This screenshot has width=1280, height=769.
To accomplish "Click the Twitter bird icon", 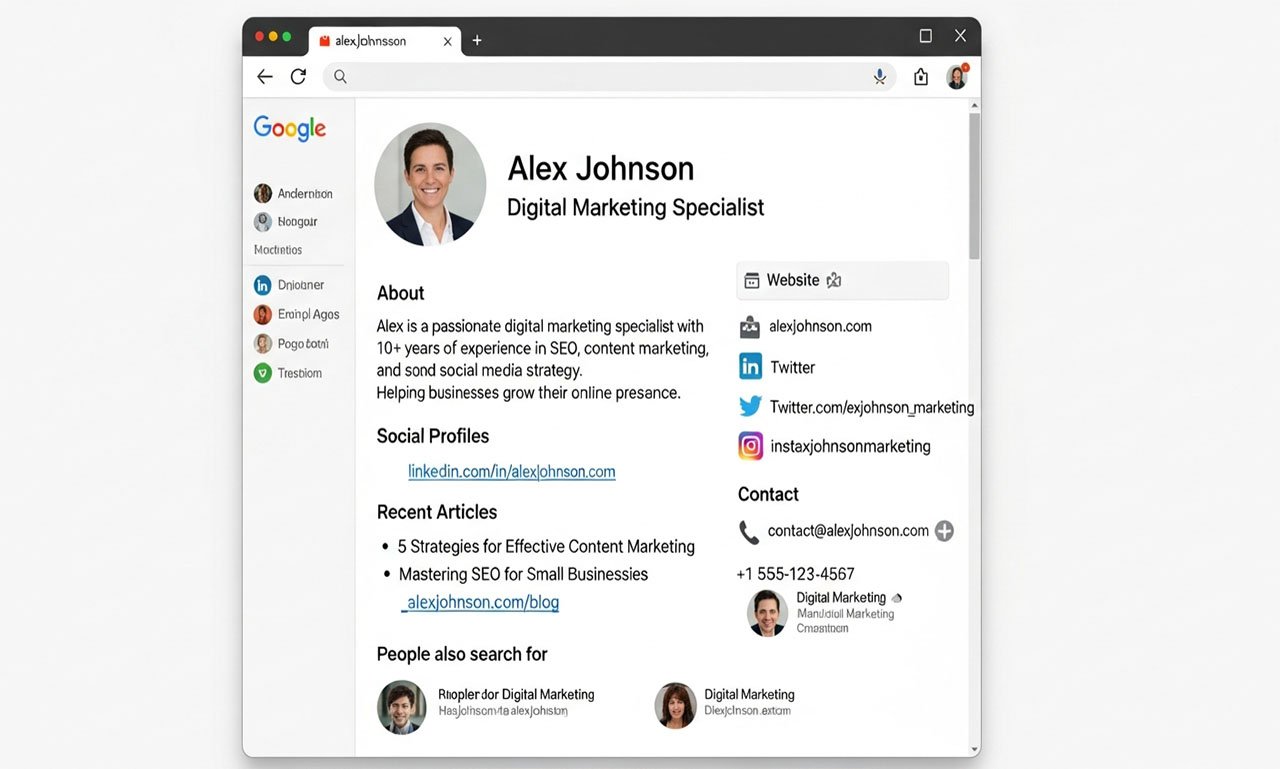I will (750, 407).
